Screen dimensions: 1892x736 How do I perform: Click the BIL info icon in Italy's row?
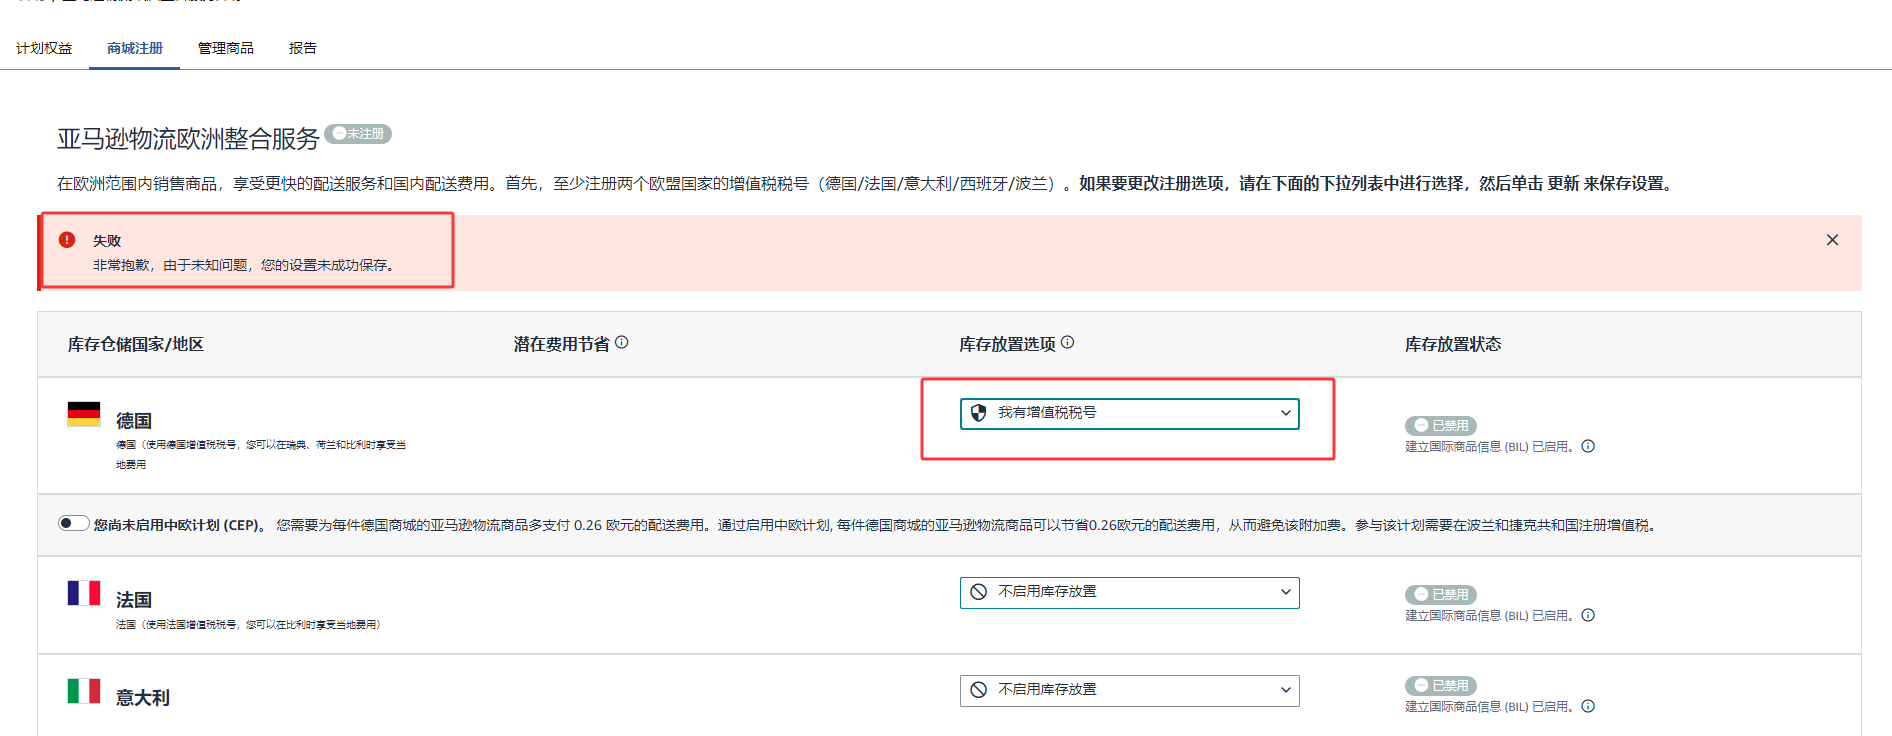(x=1588, y=706)
